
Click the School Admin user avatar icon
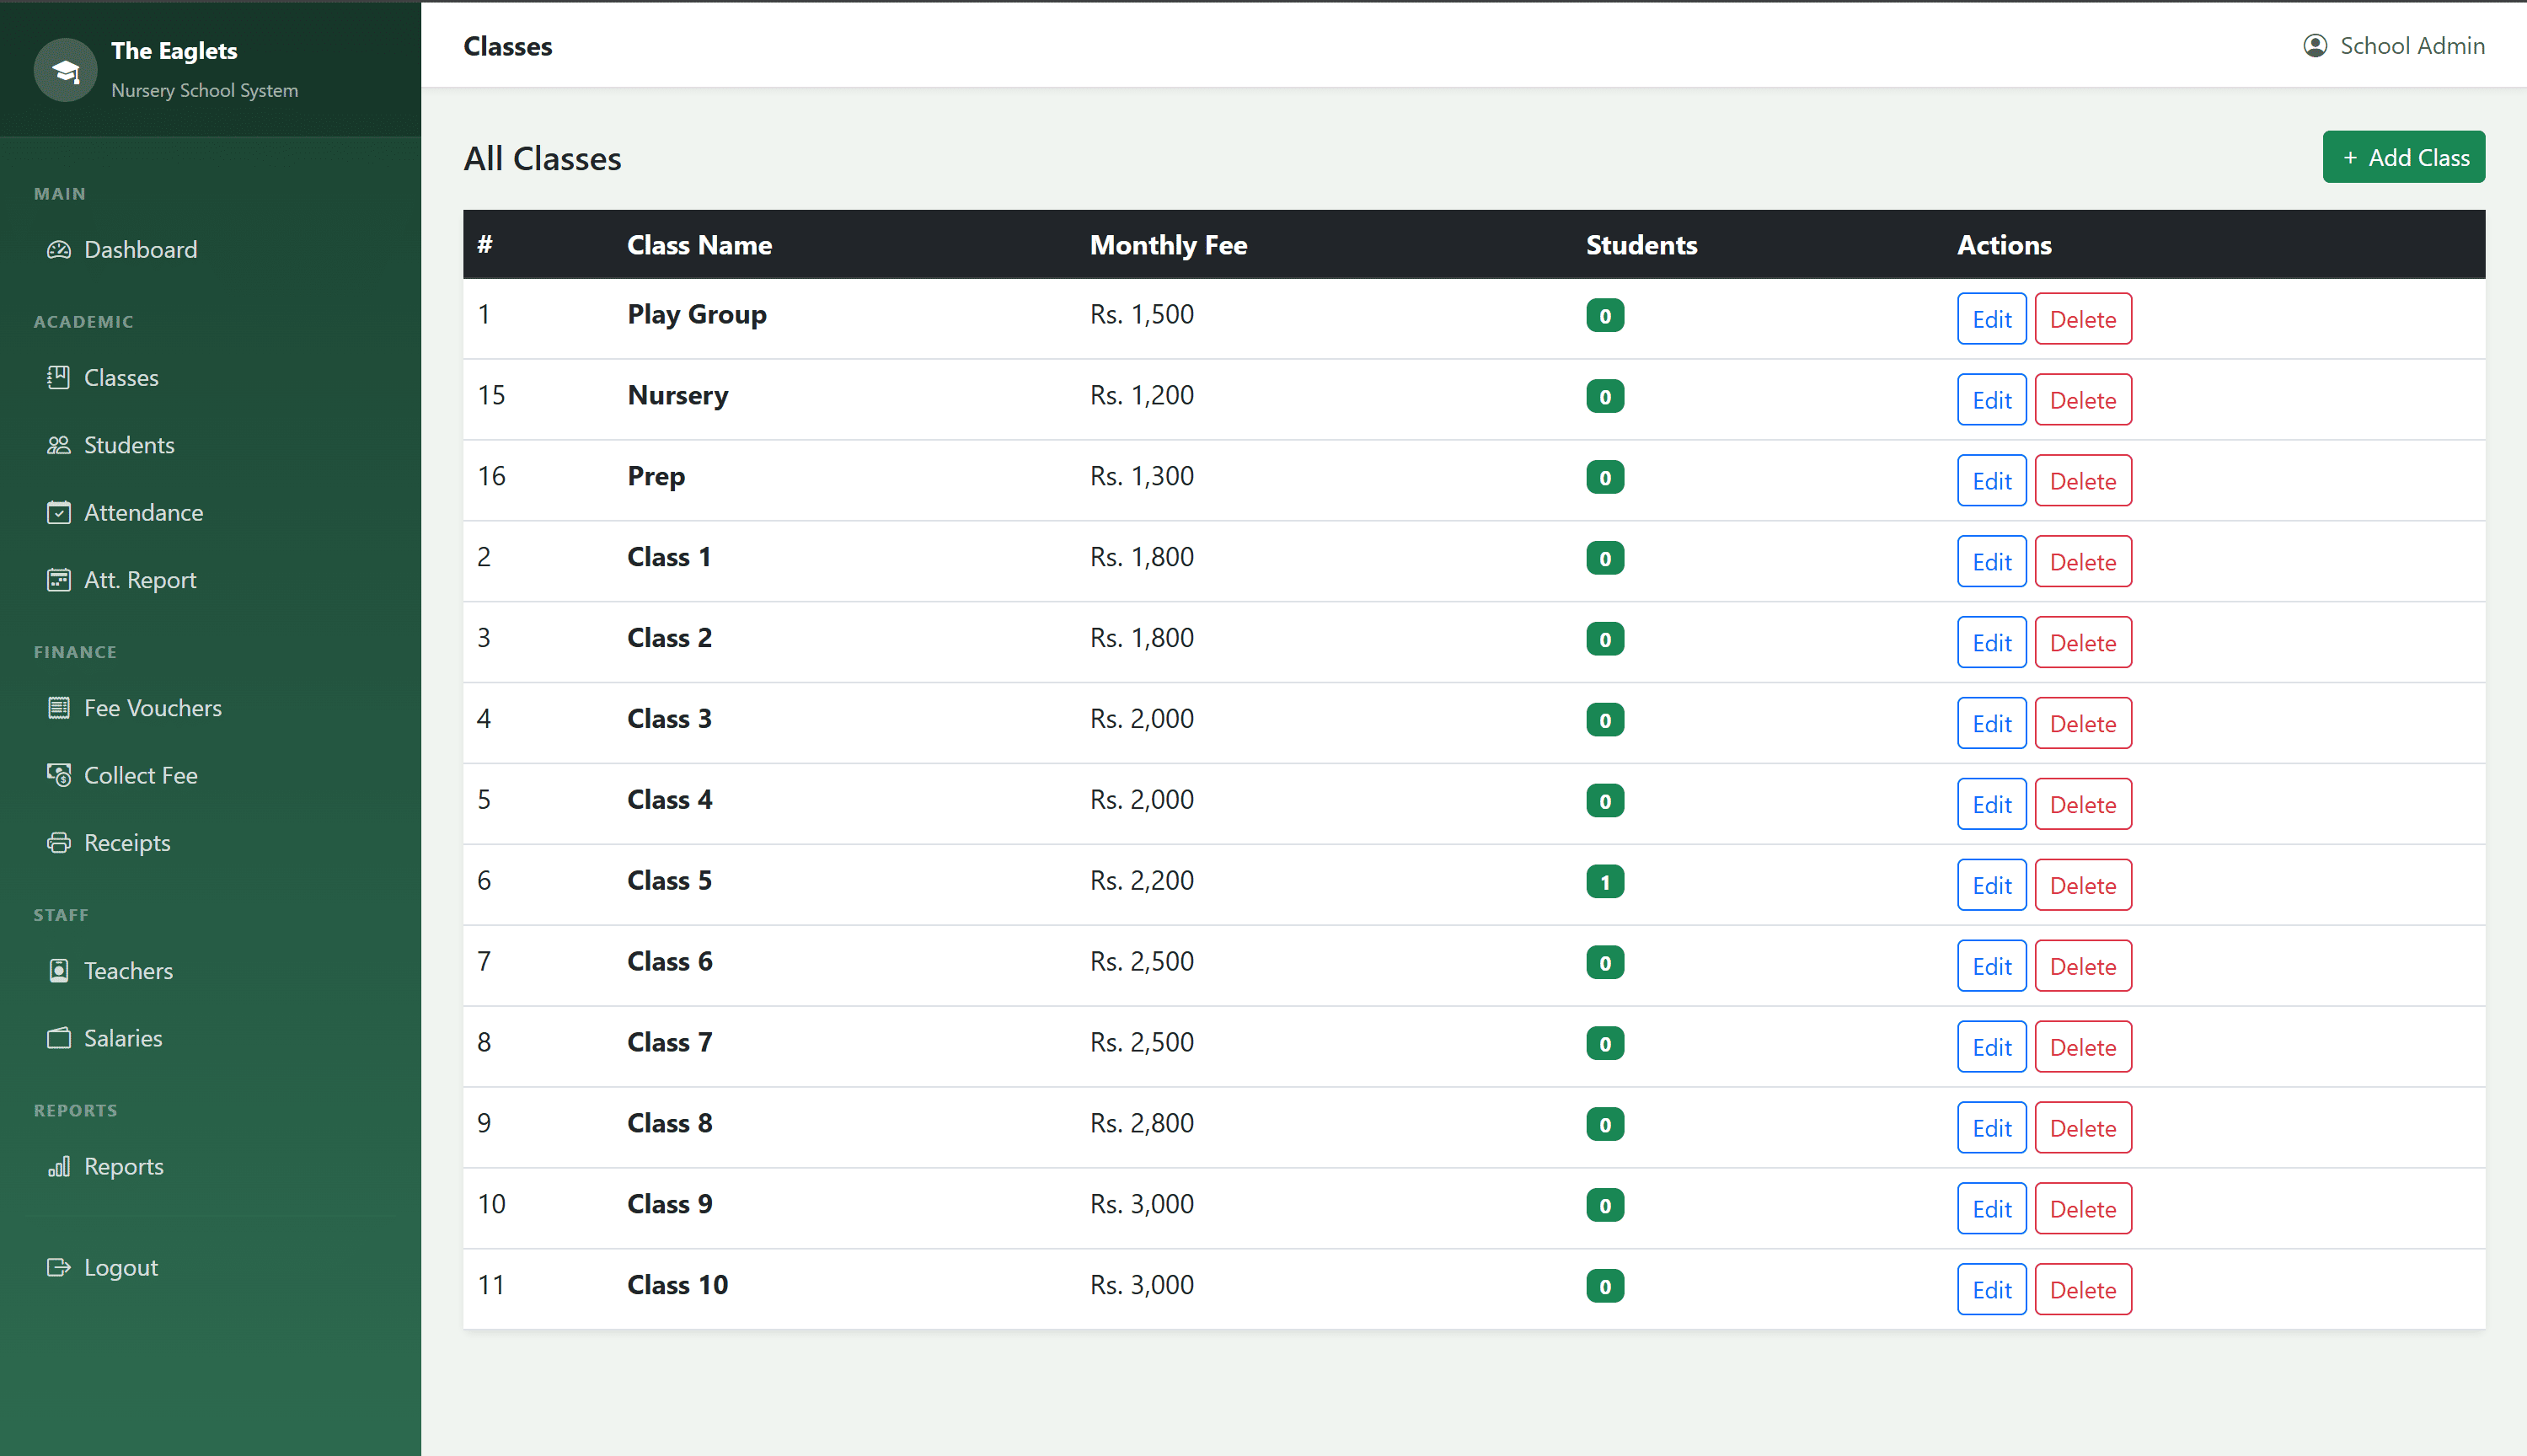[x=2315, y=46]
